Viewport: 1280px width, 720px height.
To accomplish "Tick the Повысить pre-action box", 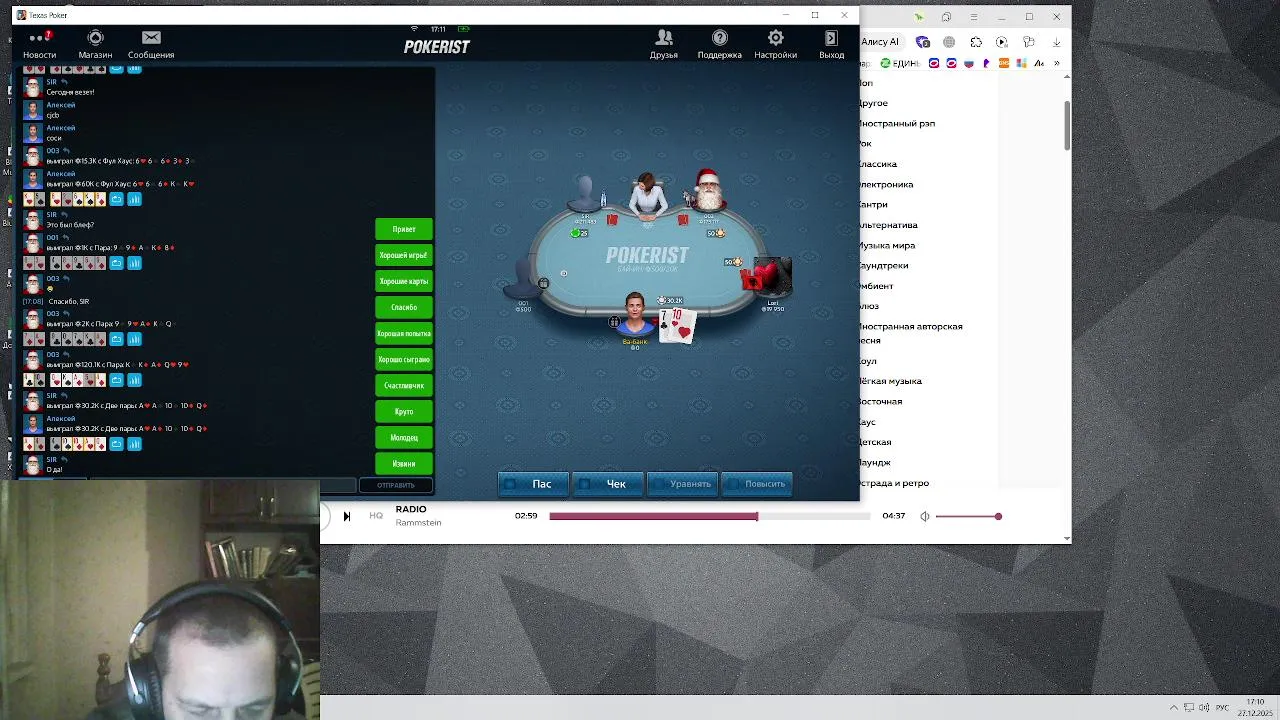I will tap(733, 484).
